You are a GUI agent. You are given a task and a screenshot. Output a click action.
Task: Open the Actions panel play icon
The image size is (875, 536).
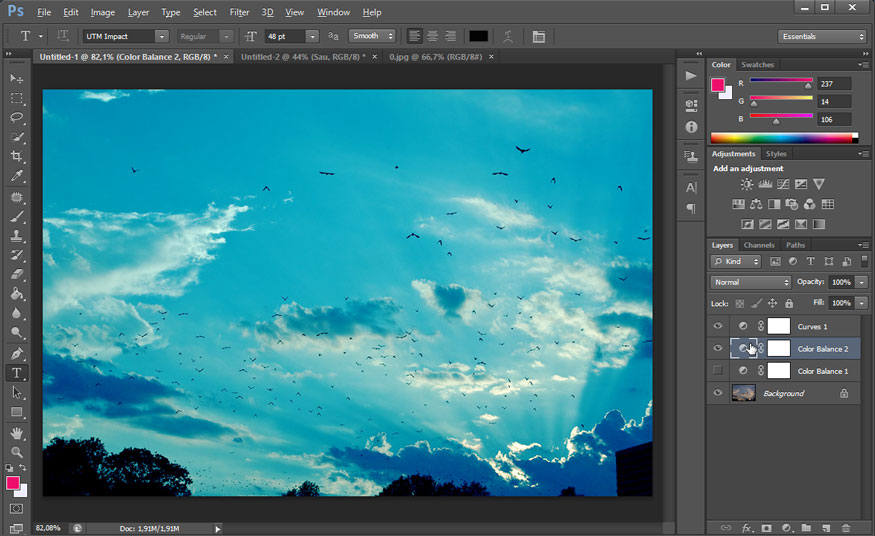691,76
